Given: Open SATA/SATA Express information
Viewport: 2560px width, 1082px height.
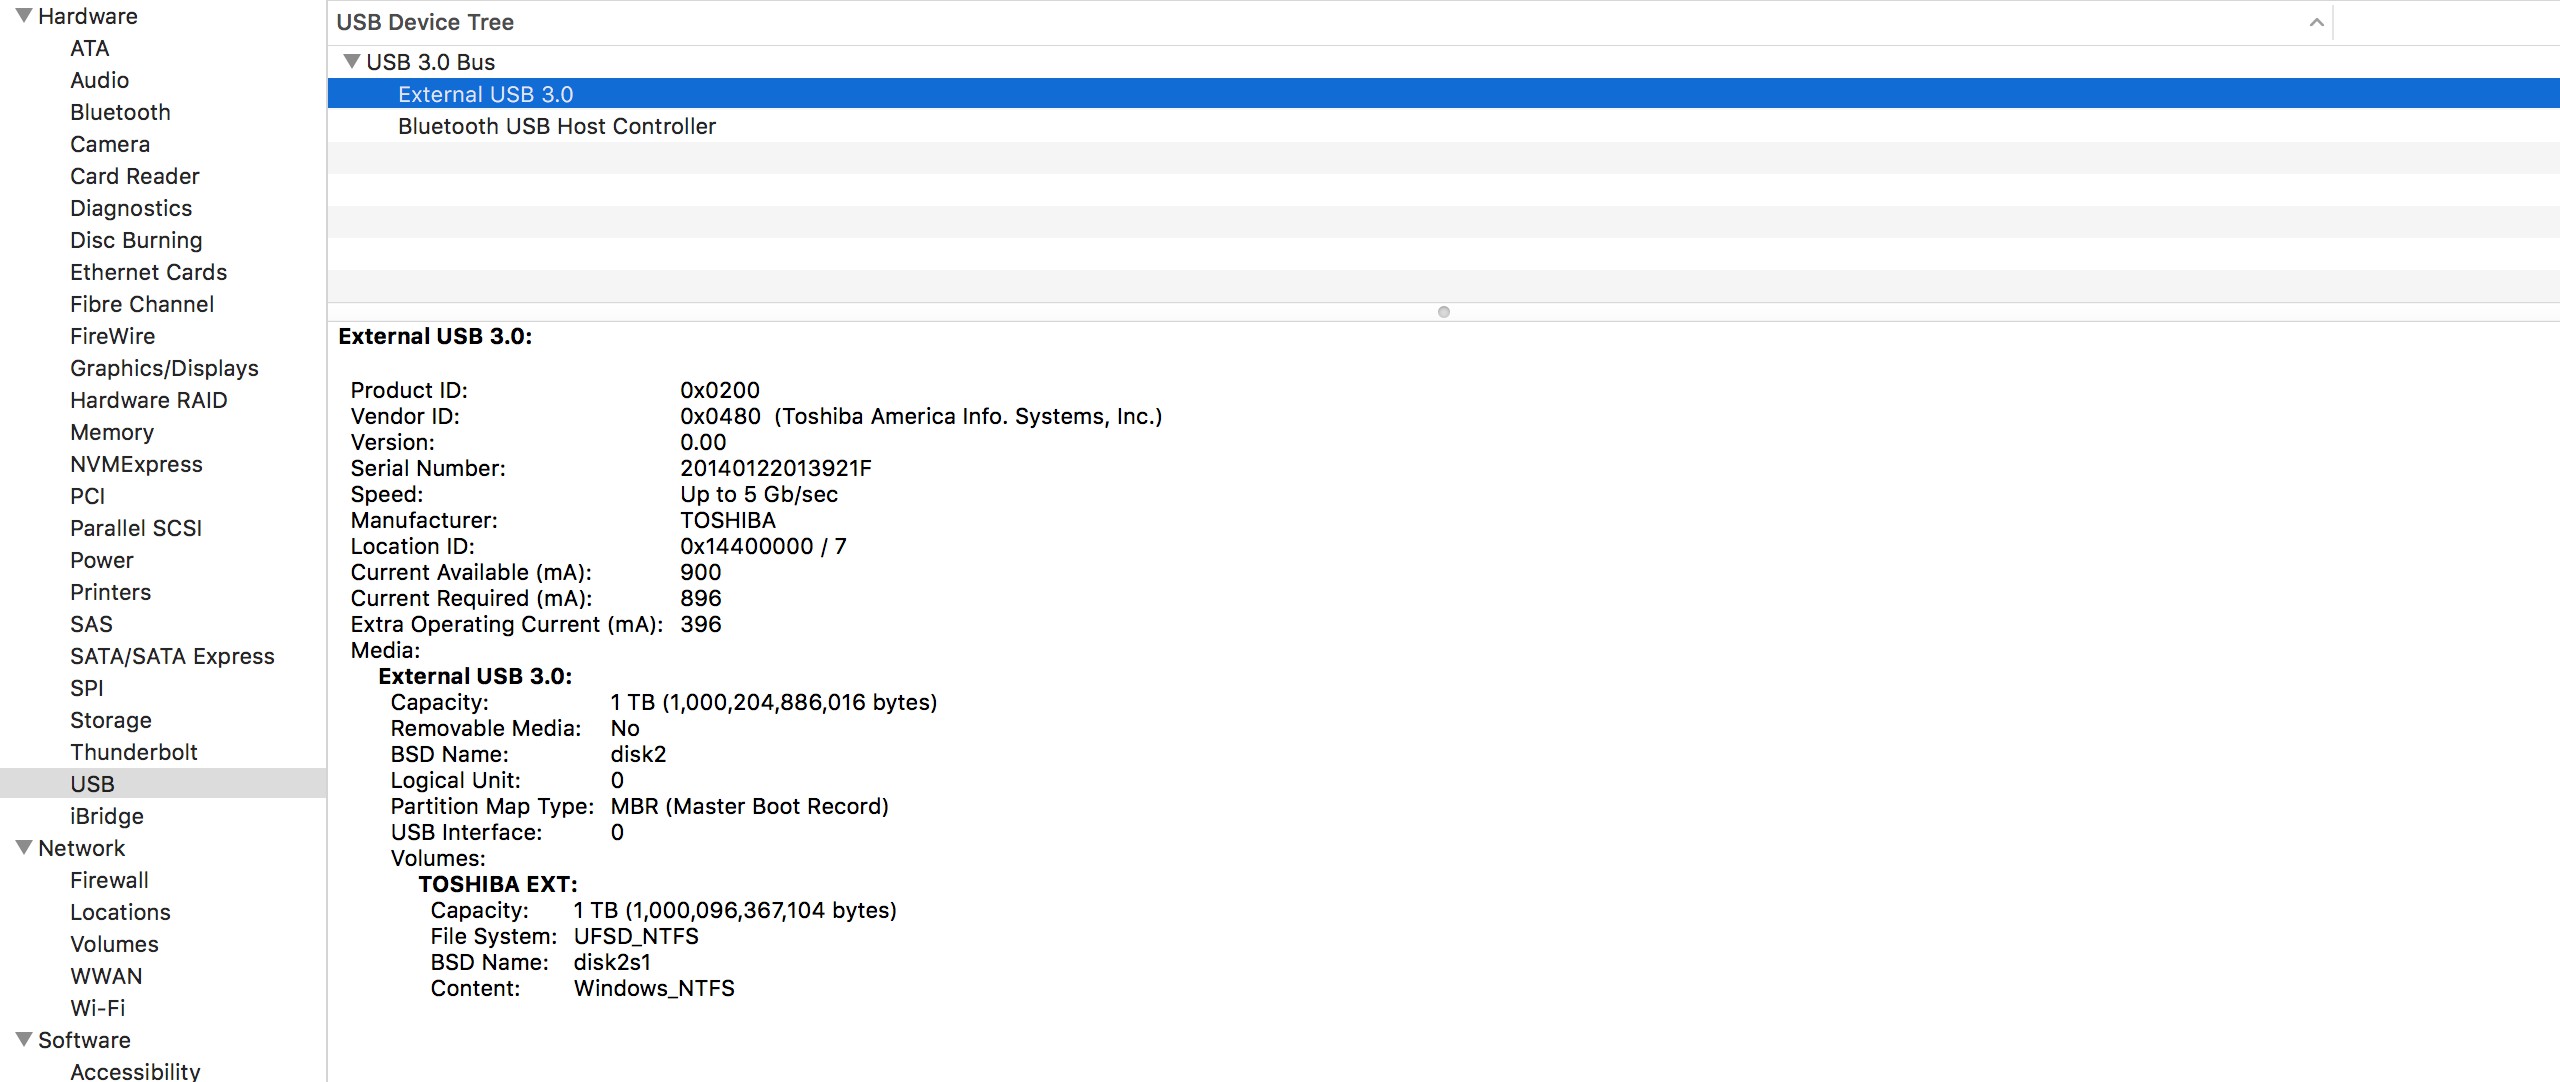Looking at the screenshot, I should pos(172,656).
